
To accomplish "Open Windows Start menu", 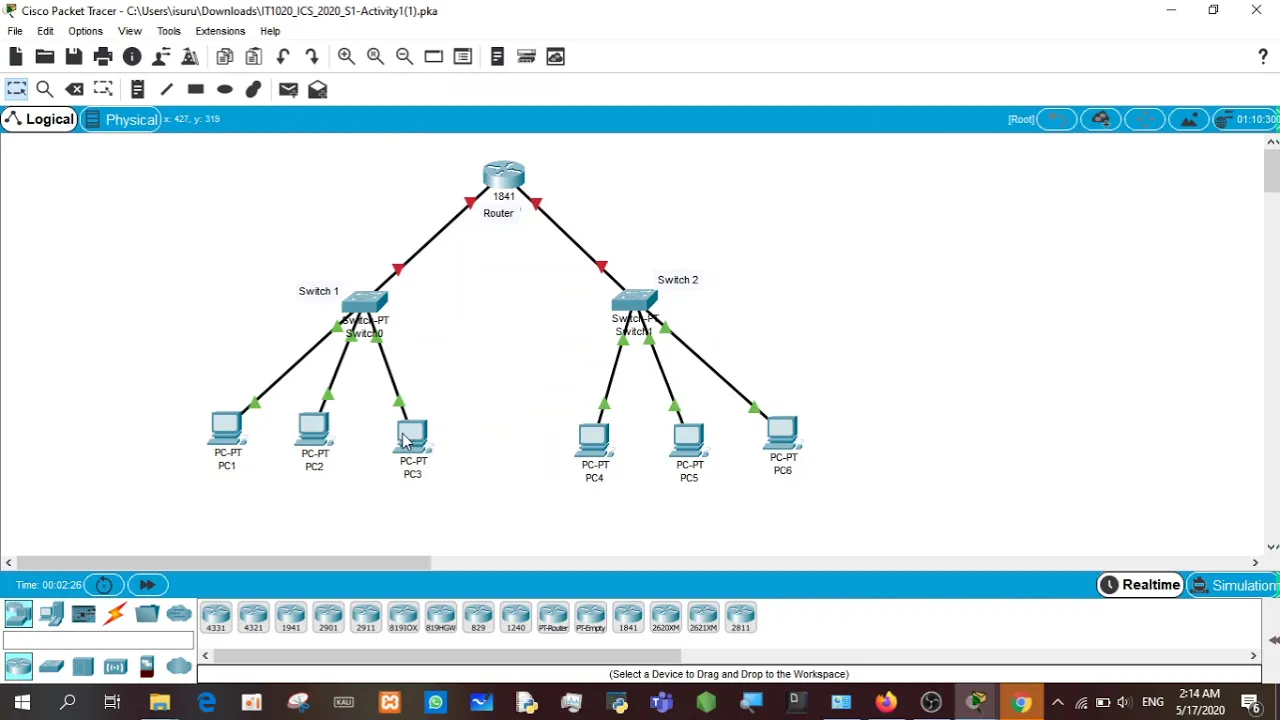I will click(x=22, y=703).
